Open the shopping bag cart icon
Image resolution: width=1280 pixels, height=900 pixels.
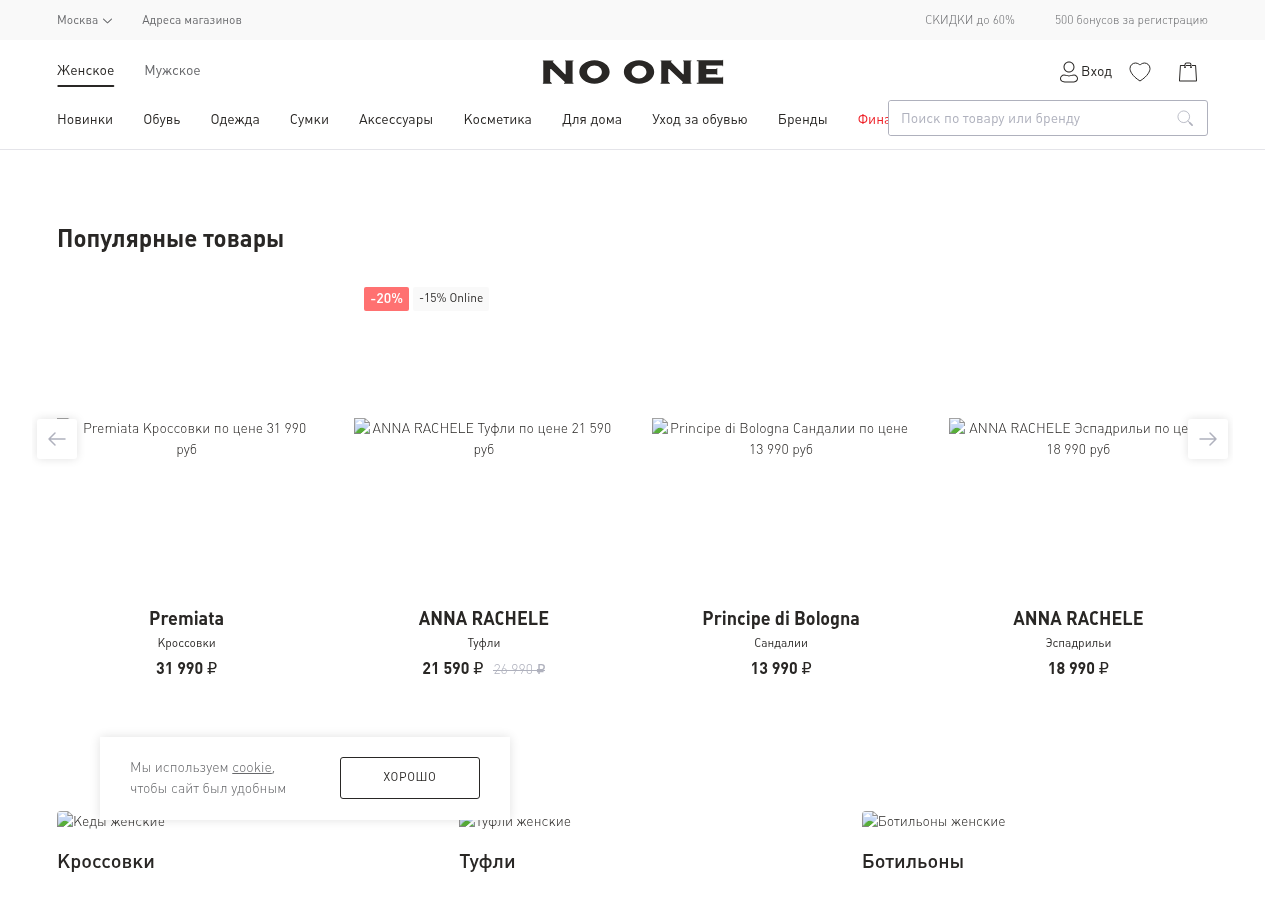(x=1188, y=72)
